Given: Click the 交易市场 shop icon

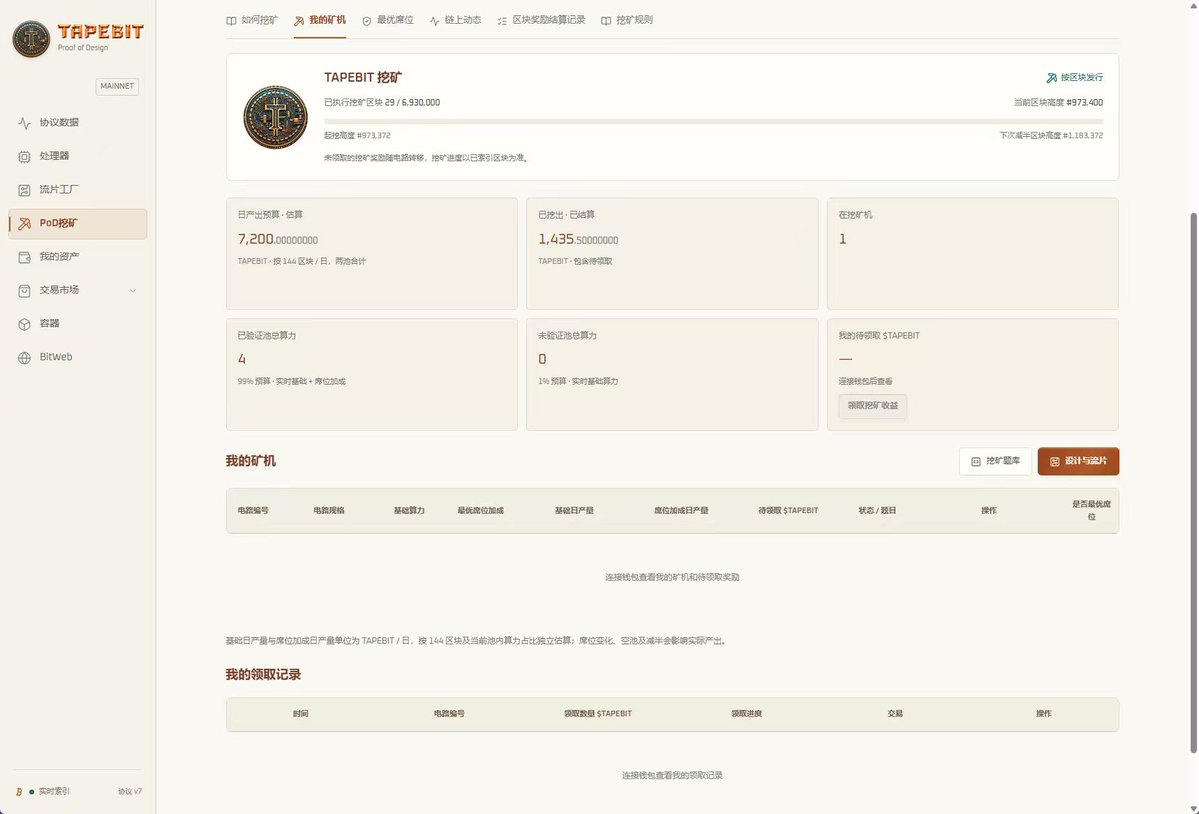Looking at the screenshot, I should (x=24, y=290).
